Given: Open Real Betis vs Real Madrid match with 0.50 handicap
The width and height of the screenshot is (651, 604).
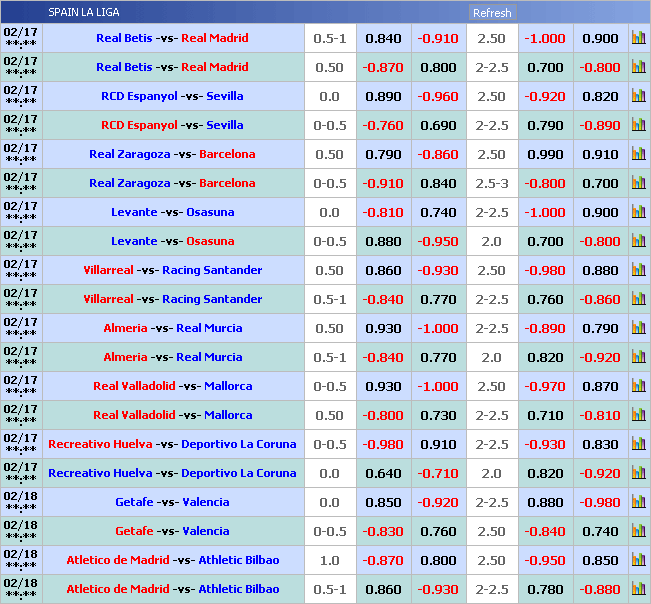Looking at the screenshot, I should click(172, 68).
